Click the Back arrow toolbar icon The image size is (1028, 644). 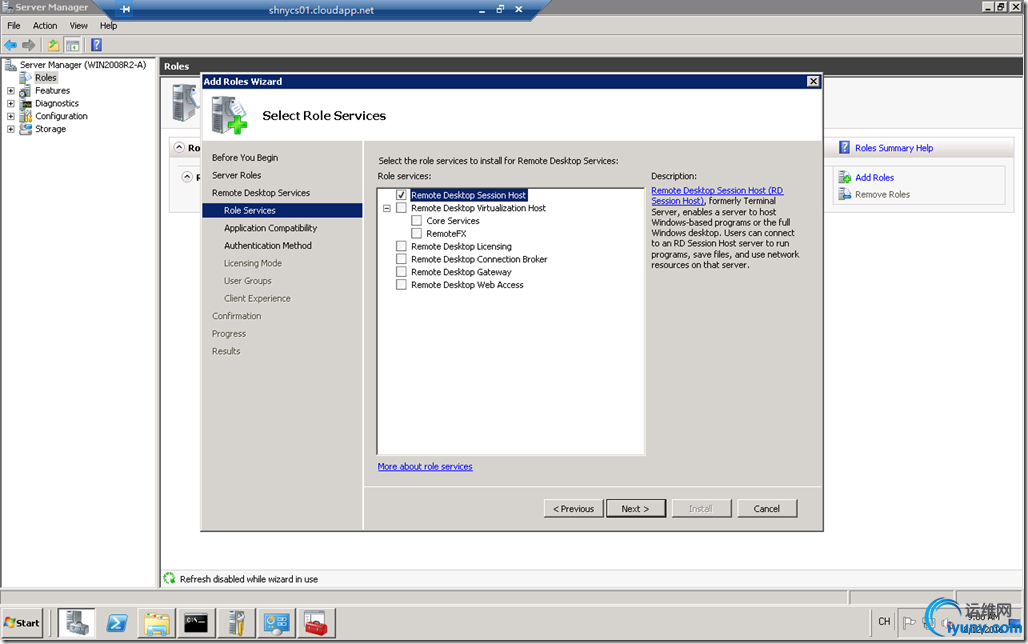pos(10,45)
